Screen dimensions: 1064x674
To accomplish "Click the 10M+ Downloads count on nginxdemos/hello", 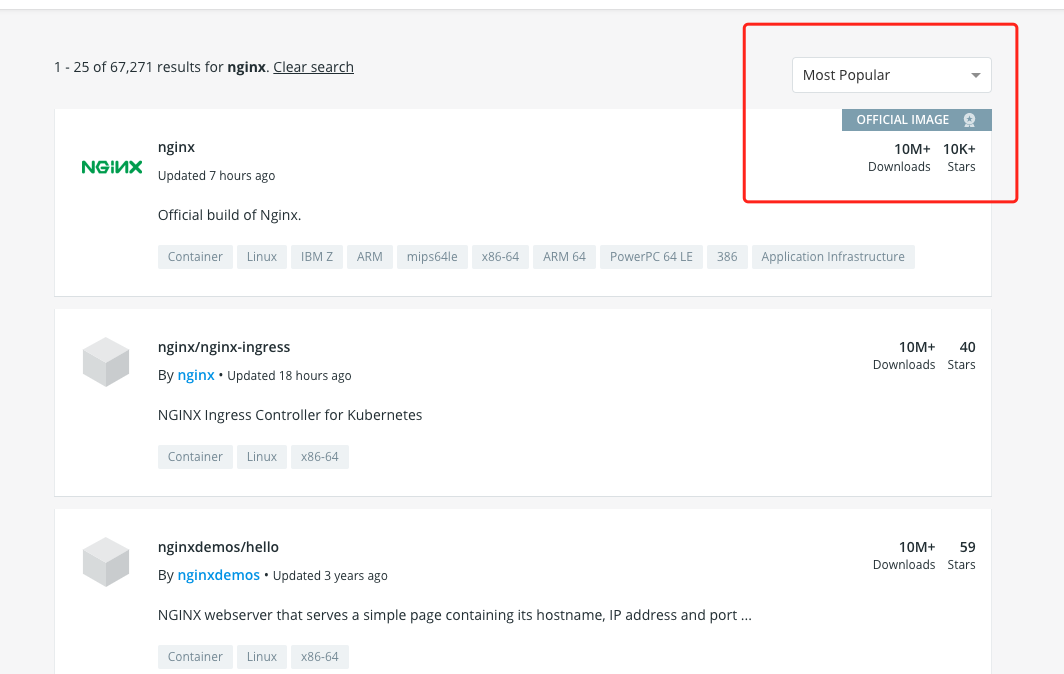I will click(904, 555).
